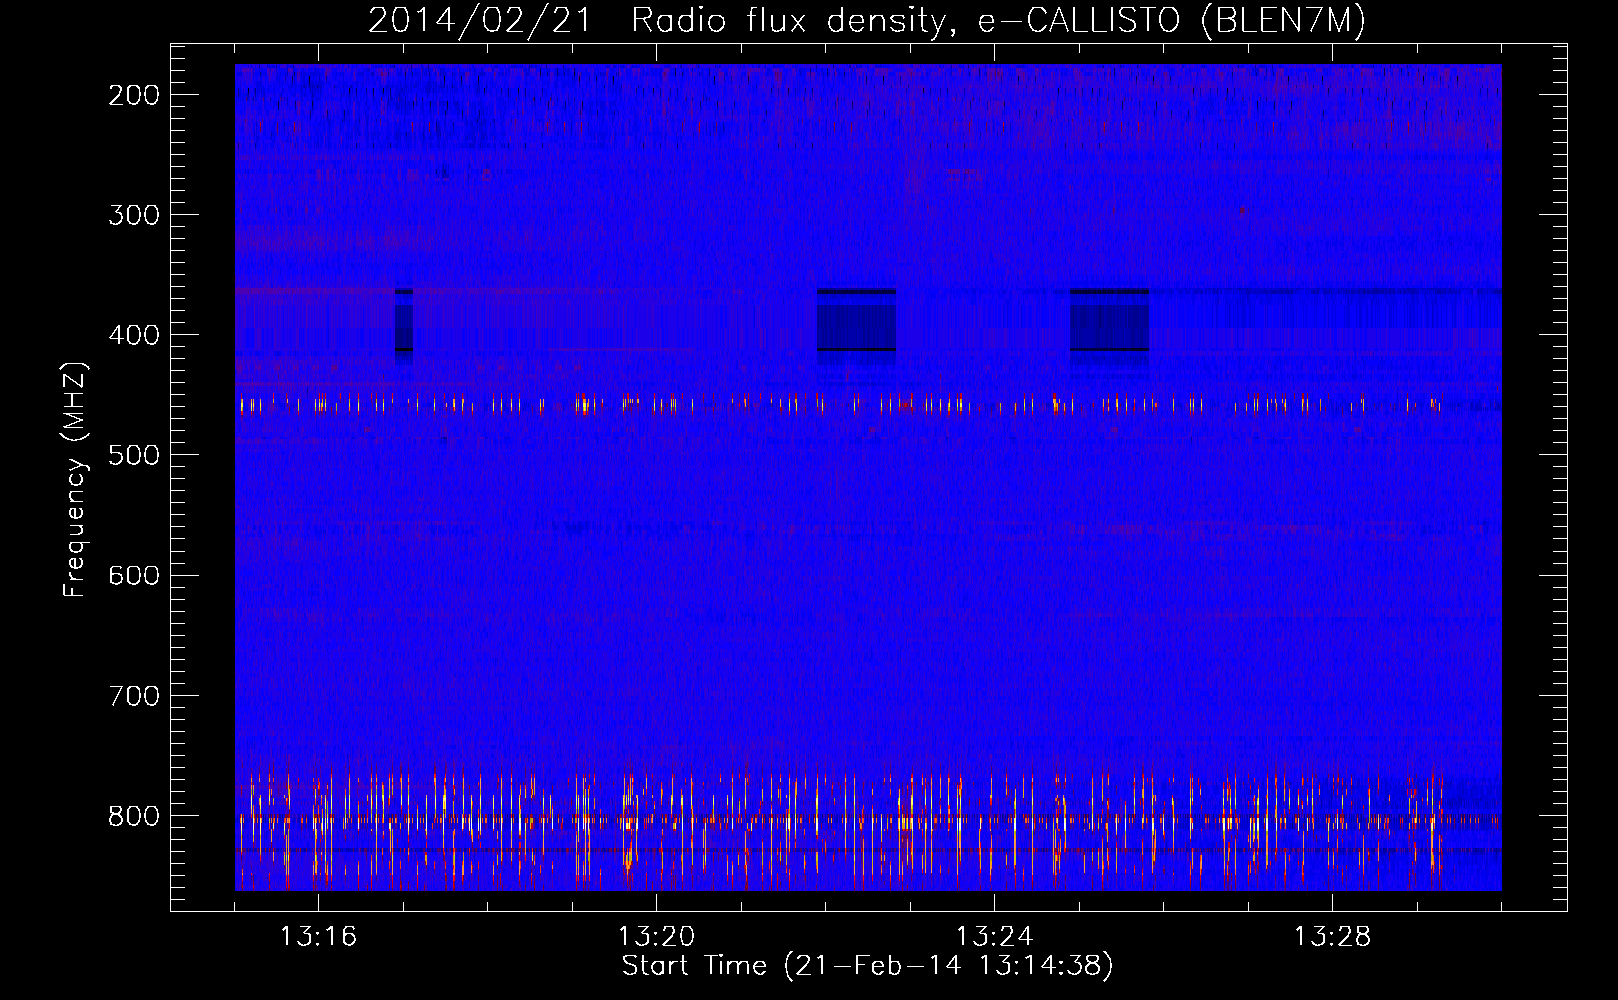The width and height of the screenshot is (1618, 1000).
Task: Click the Start Time axis label
Action: coord(867,966)
